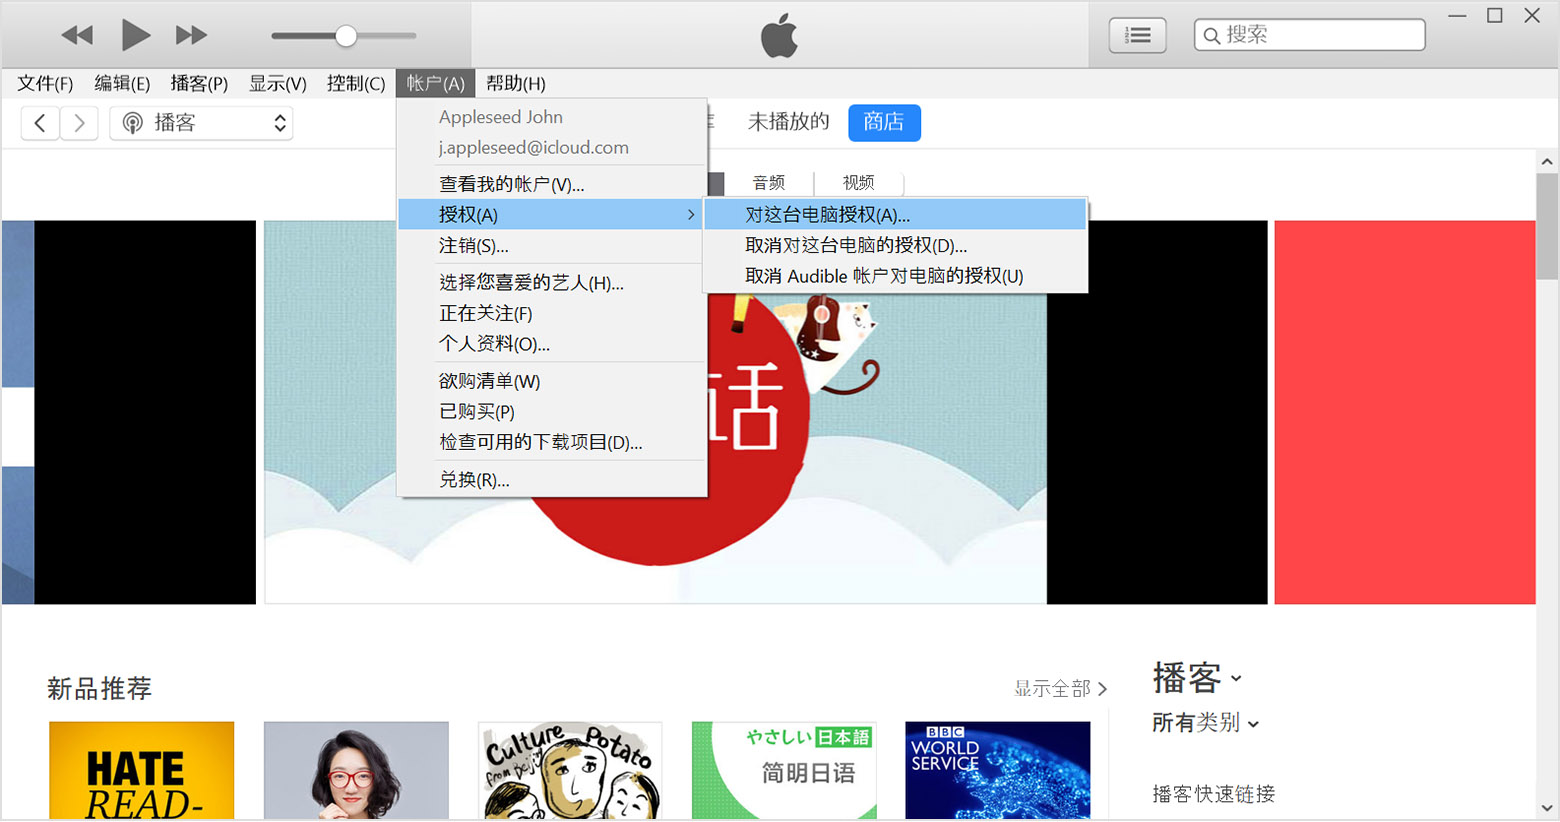The width and height of the screenshot is (1560, 822).
Task: Click the 新品推荐 section heading
Action: coord(100,688)
